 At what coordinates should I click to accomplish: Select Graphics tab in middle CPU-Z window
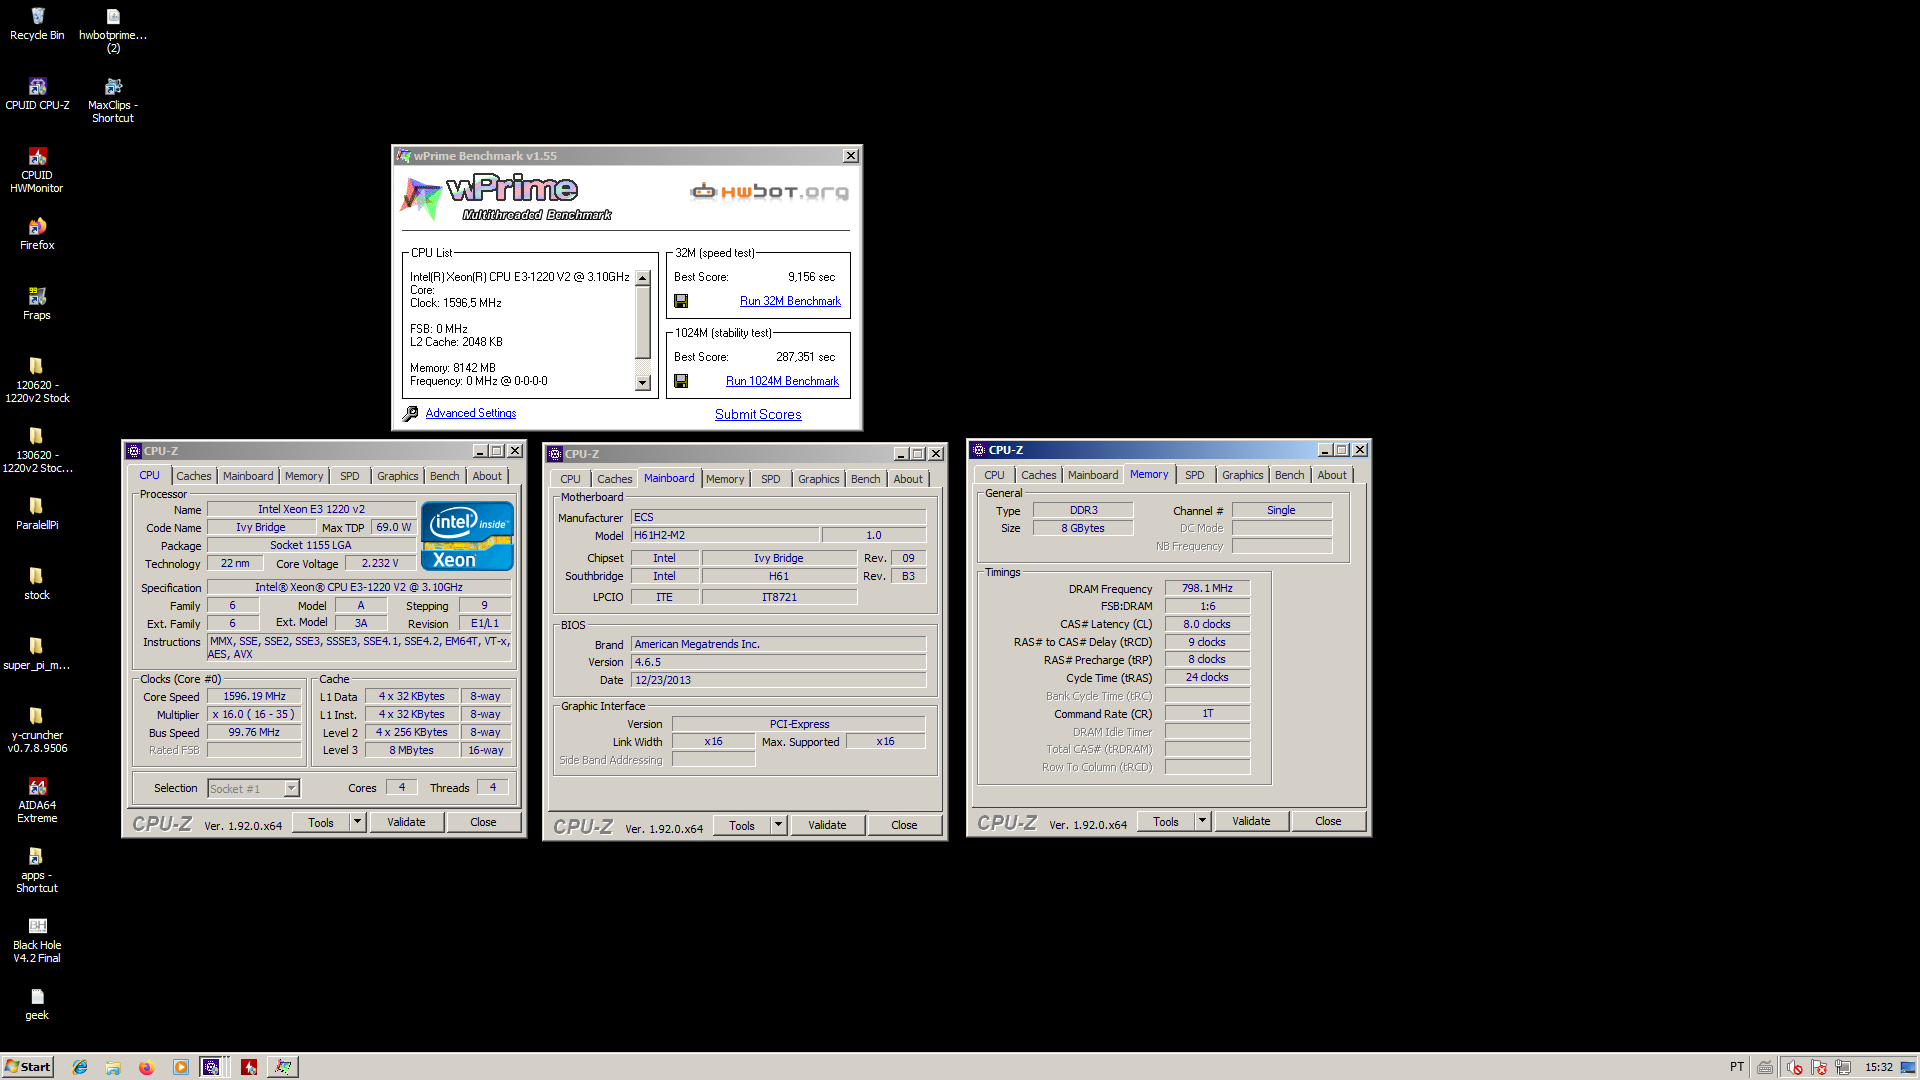(x=818, y=479)
